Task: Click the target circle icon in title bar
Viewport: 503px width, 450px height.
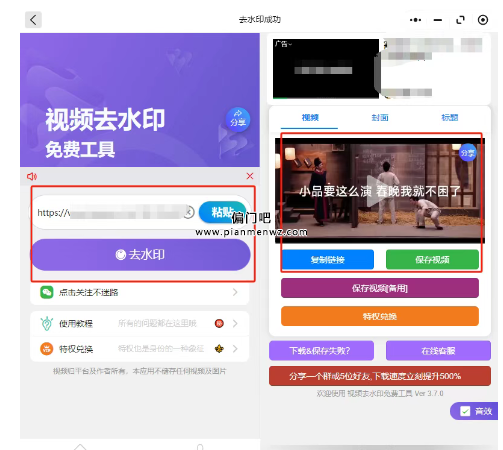Action: (x=483, y=20)
